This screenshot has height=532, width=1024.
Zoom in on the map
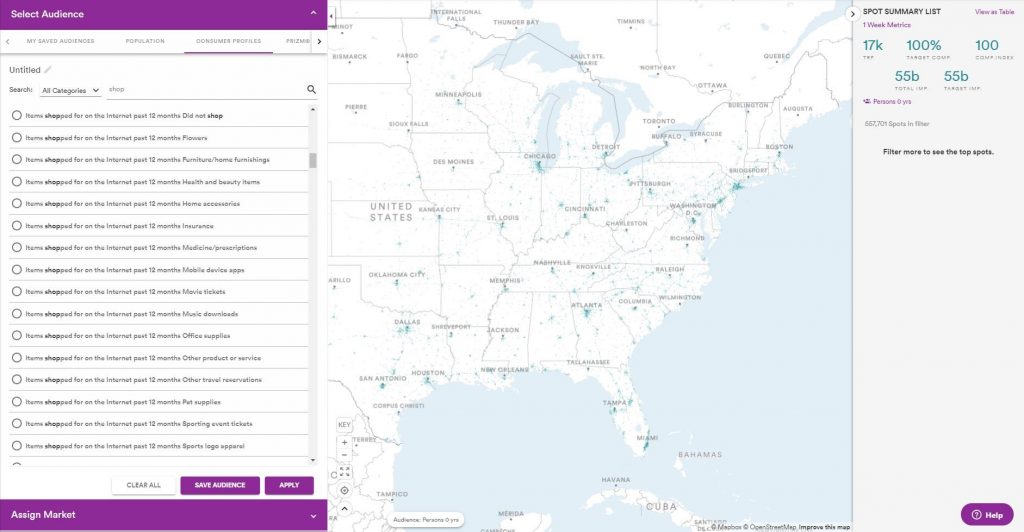pyautogui.click(x=344, y=441)
